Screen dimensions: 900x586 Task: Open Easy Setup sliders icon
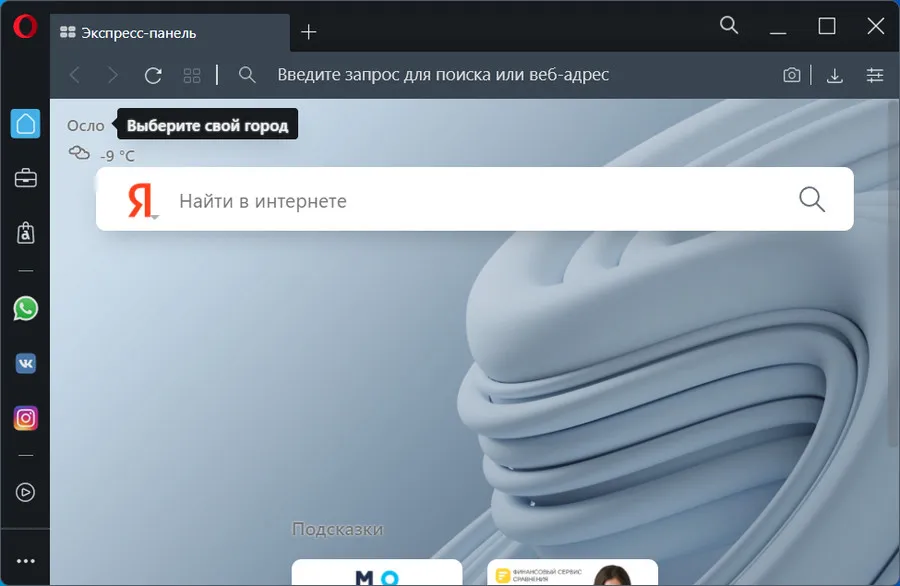875,75
